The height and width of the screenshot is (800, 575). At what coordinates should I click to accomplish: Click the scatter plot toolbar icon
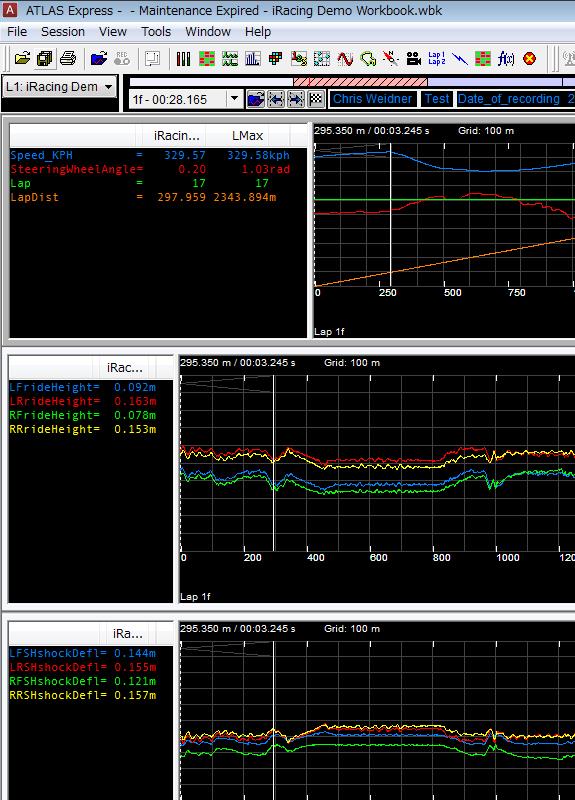click(x=299, y=59)
